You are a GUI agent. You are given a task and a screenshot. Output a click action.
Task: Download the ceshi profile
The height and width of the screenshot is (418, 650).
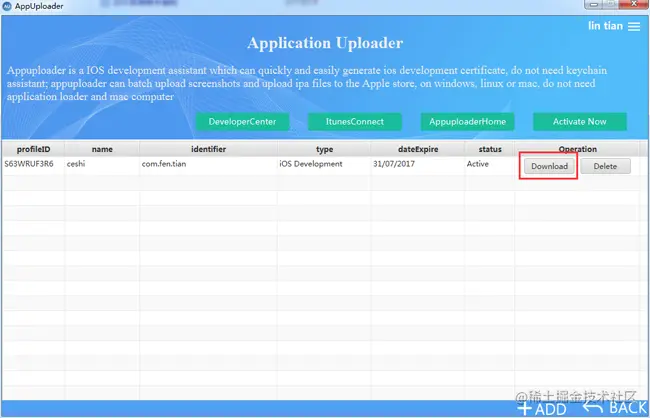[x=549, y=166]
